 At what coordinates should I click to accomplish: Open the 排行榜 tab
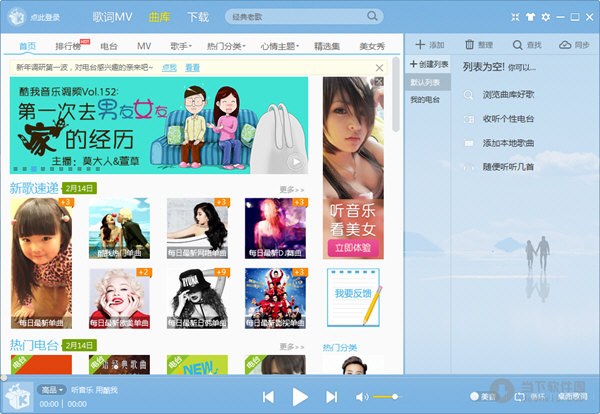click(x=68, y=46)
